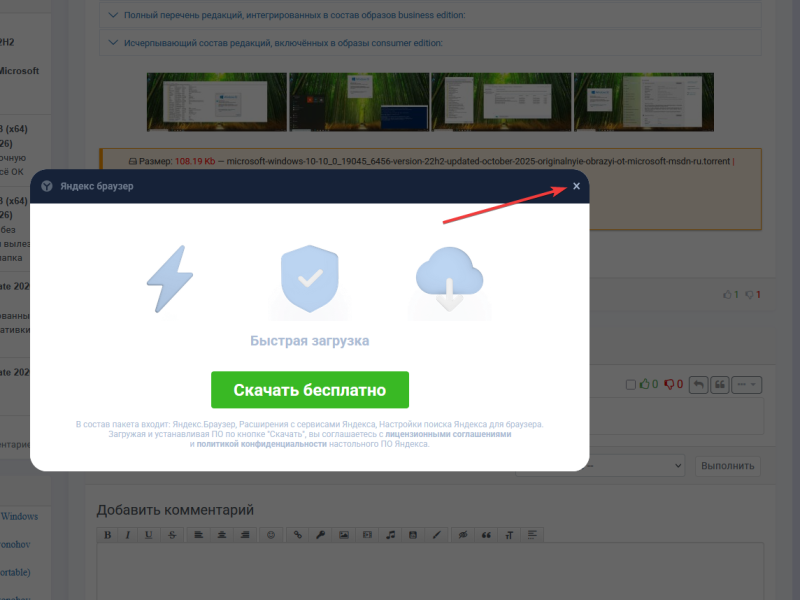Expand the consumer edition editions list
Image resolution: width=800 pixels, height=600 pixels.
tap(284, 43)
